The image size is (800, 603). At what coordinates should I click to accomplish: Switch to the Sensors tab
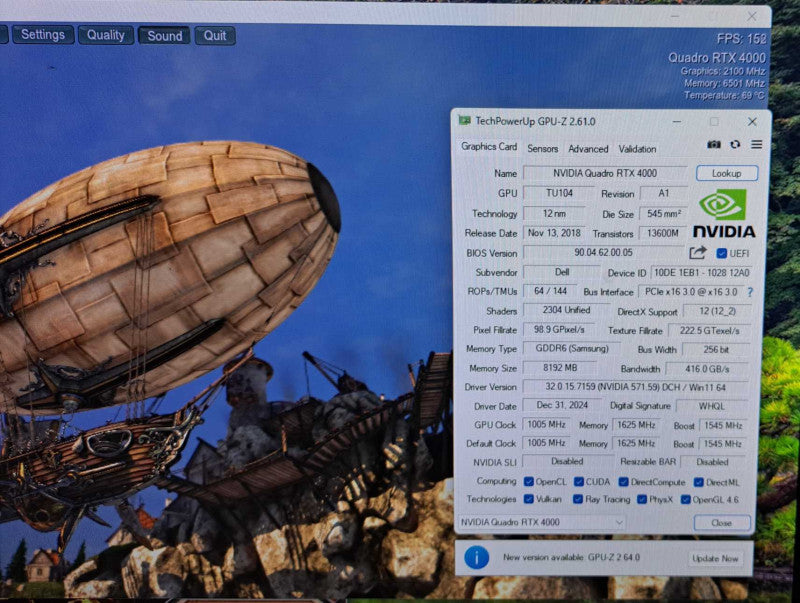coord(542,148)
